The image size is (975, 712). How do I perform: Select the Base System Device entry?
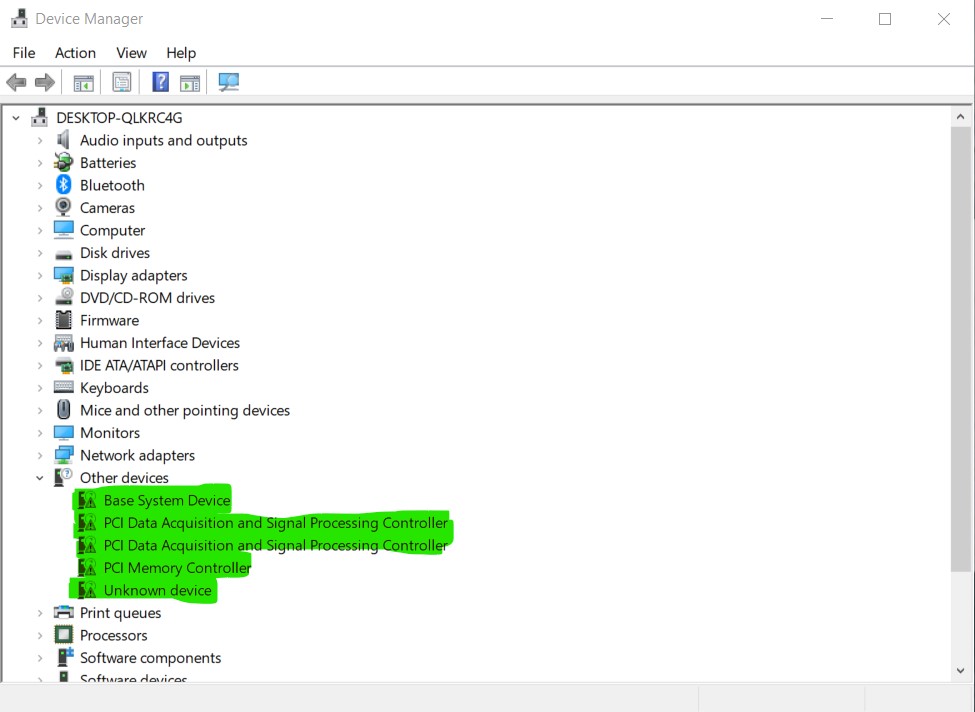(x=166, y=500)
